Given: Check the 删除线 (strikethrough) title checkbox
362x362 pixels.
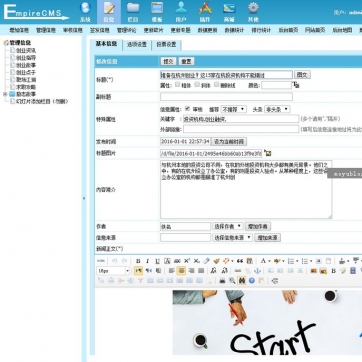Looking at the screenshot, I should 217,84.
